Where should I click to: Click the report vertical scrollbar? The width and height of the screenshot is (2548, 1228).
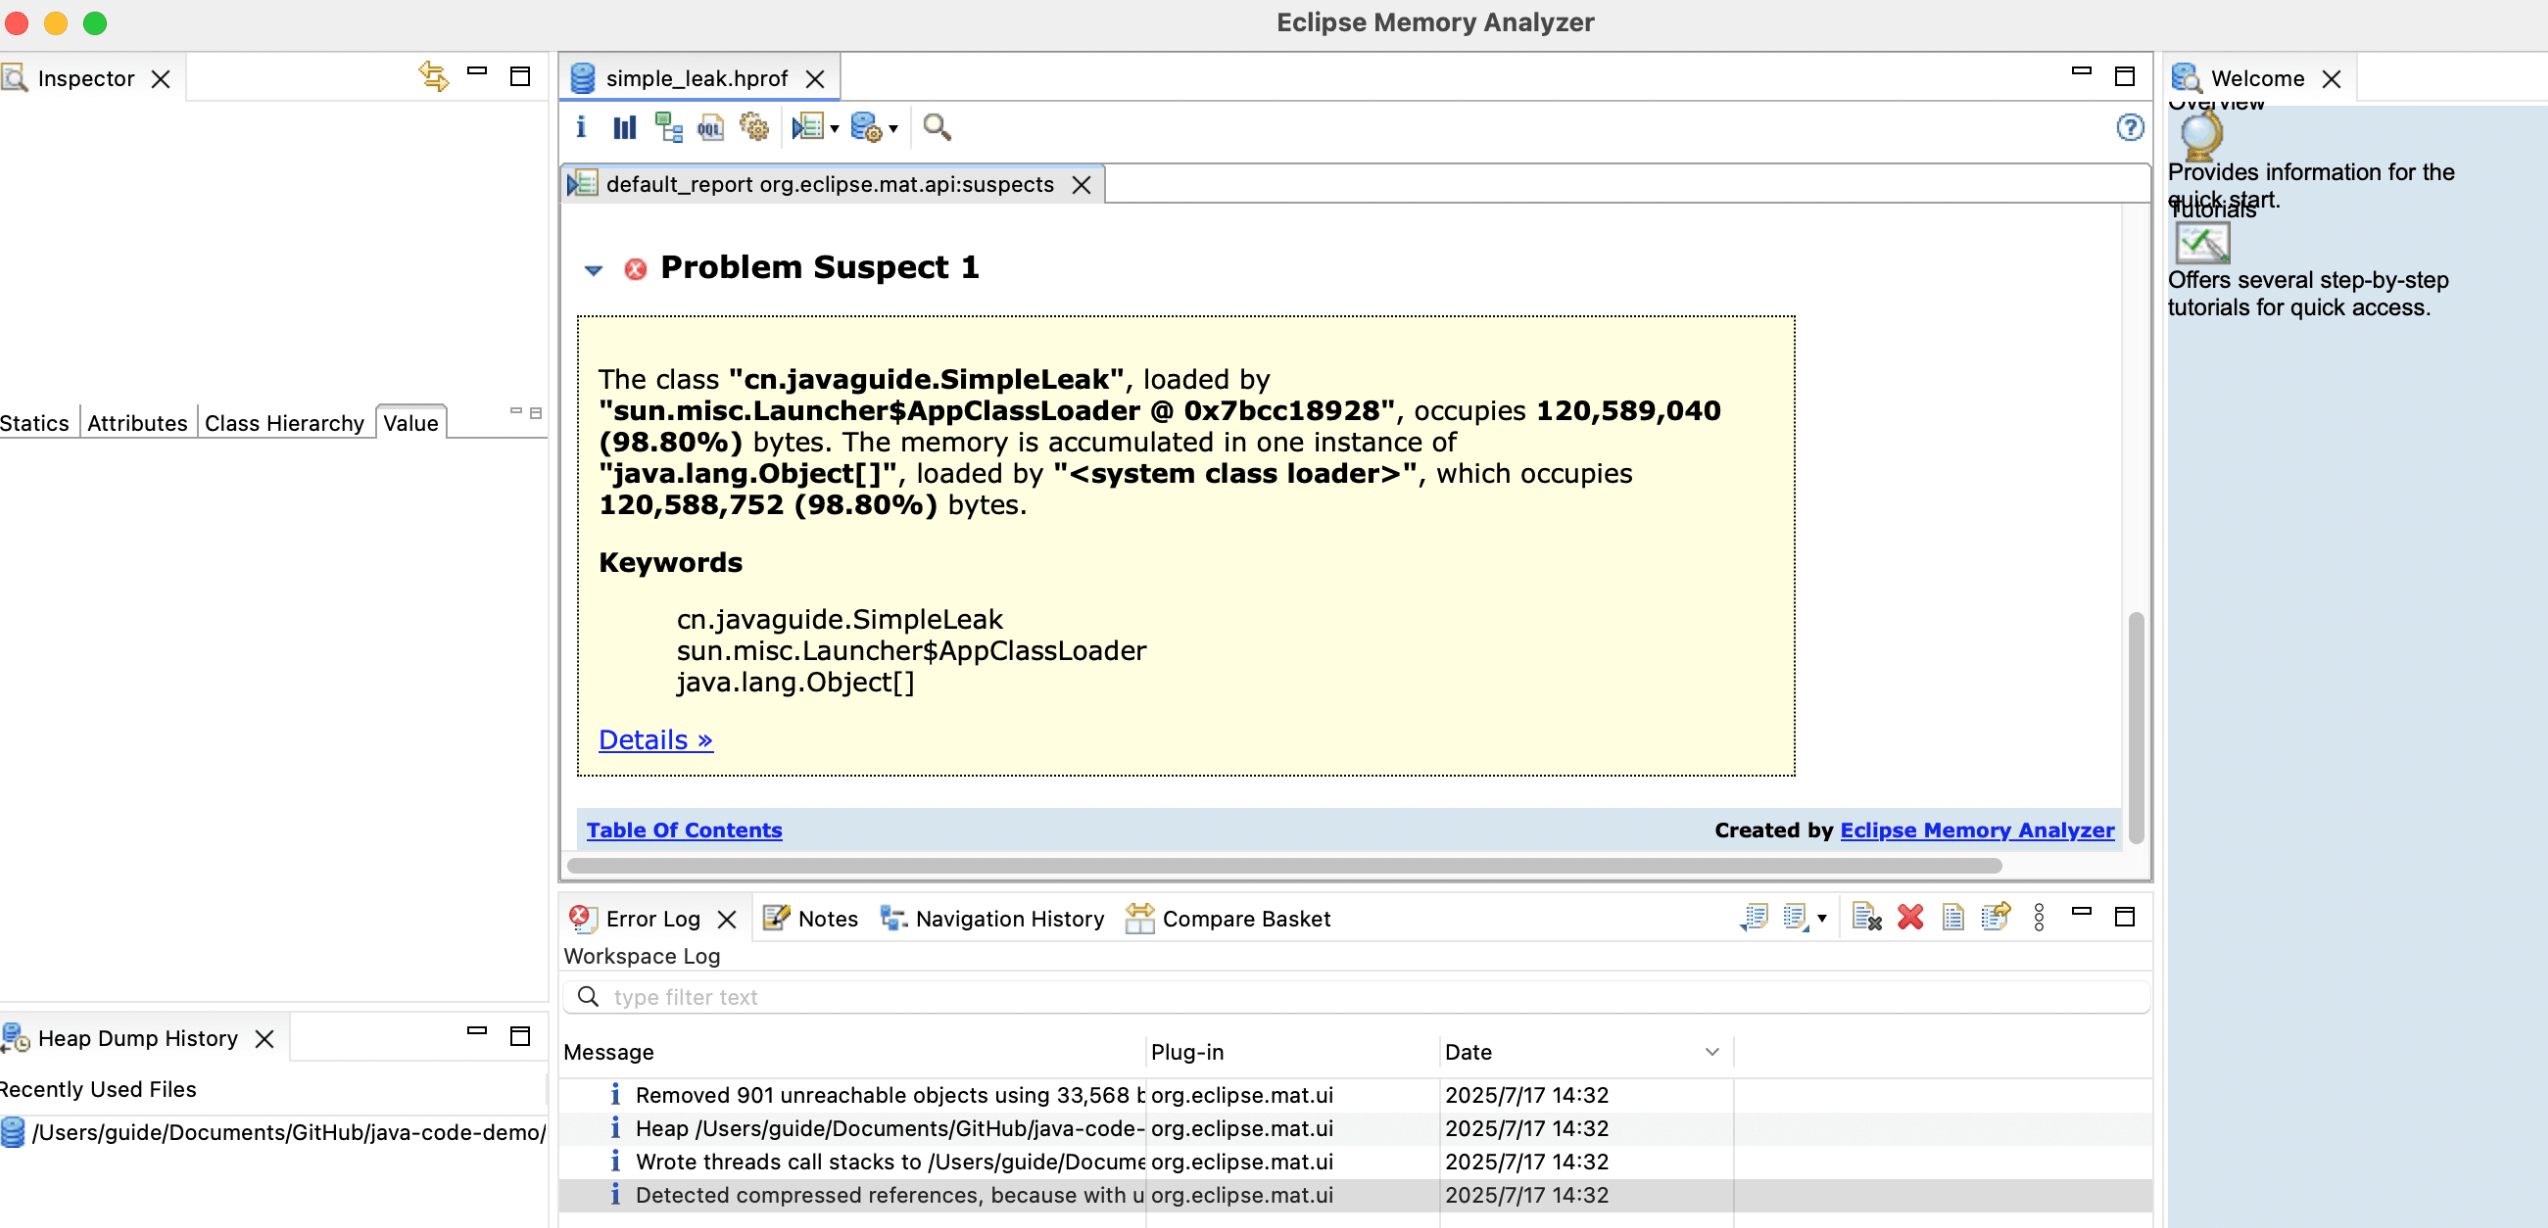[2136, 725]
